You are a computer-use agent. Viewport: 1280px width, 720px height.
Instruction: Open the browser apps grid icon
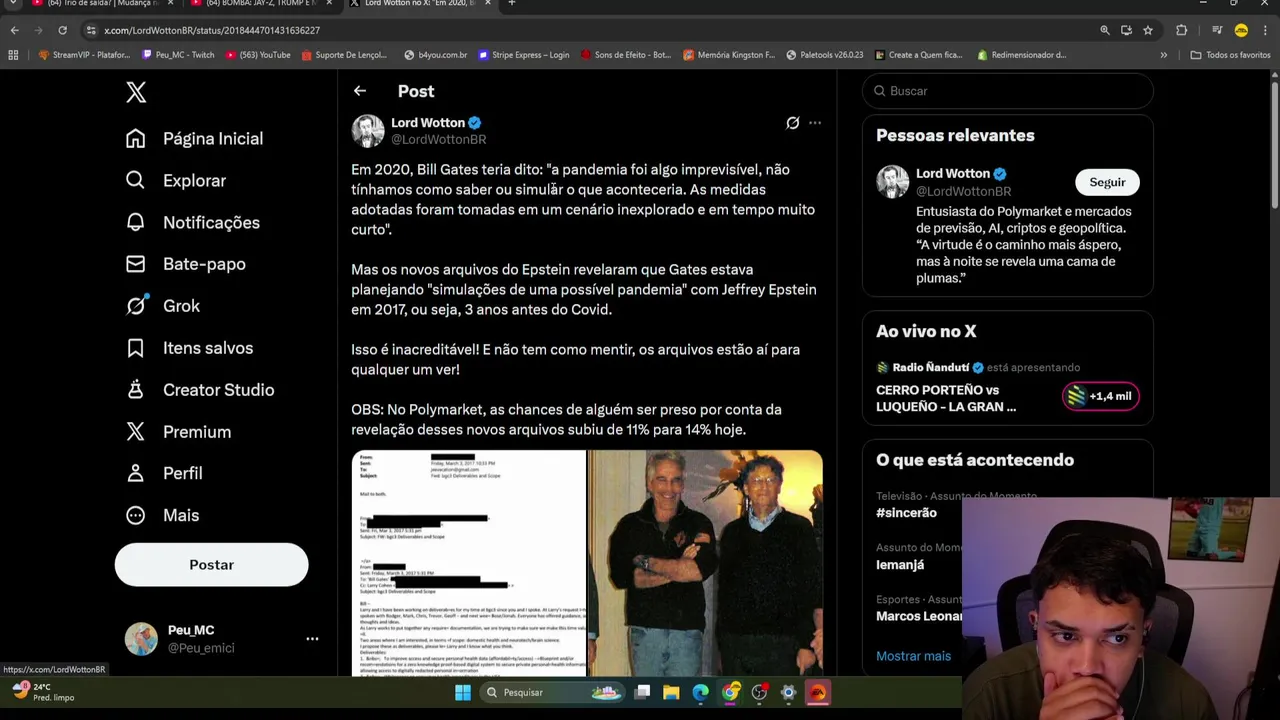(x=13, y=55)
